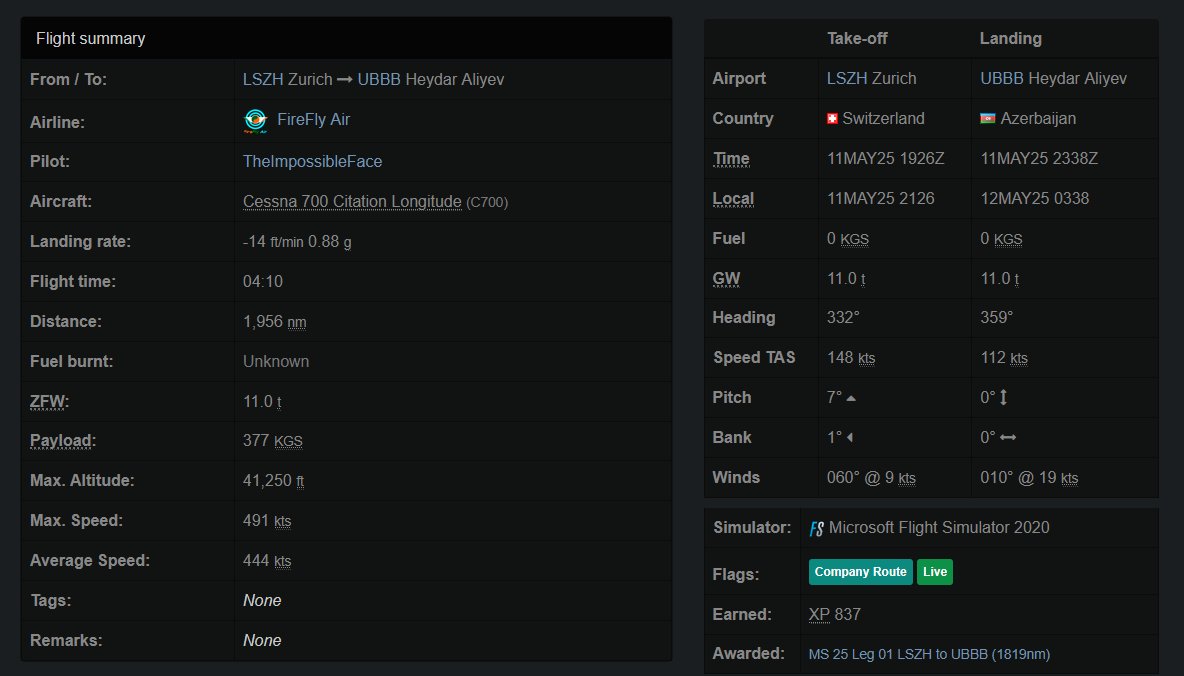The height and width of the screenshot is (676, 1184).
Task: Click the ZFW abbreviation label
Action: pyautogui.click(x=48, y=401)
